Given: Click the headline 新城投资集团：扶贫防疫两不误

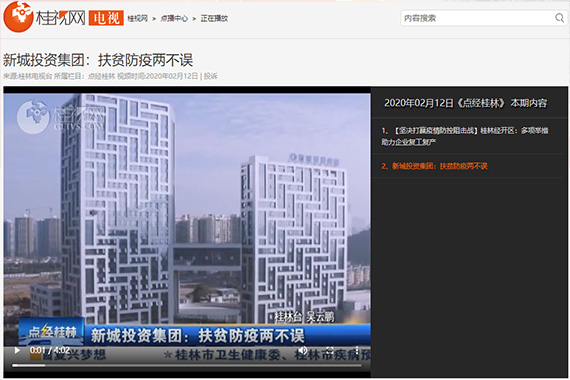Looking at the screenshot, I should tap(98, 60).
